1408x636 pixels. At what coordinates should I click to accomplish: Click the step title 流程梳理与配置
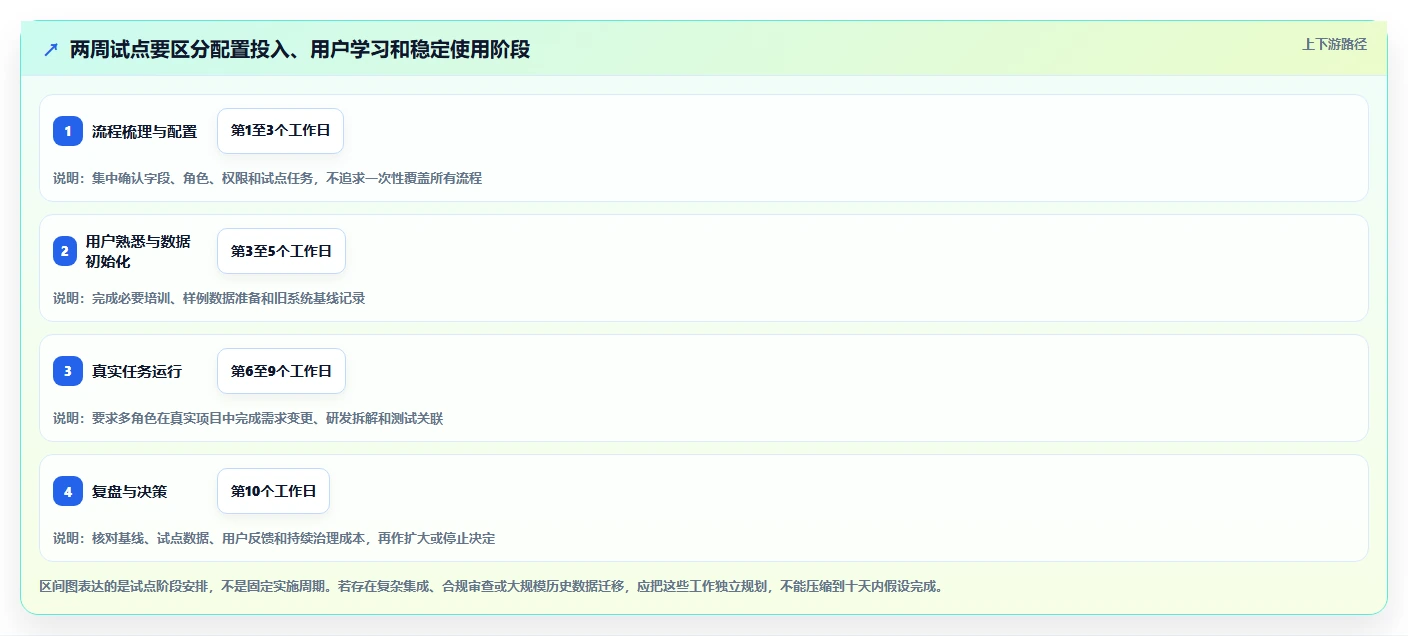click(145, 131)
